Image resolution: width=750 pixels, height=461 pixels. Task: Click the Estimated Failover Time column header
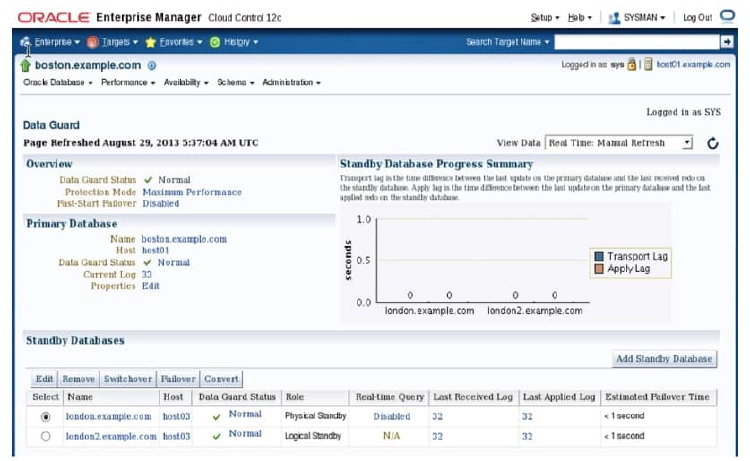coord(657,397)
